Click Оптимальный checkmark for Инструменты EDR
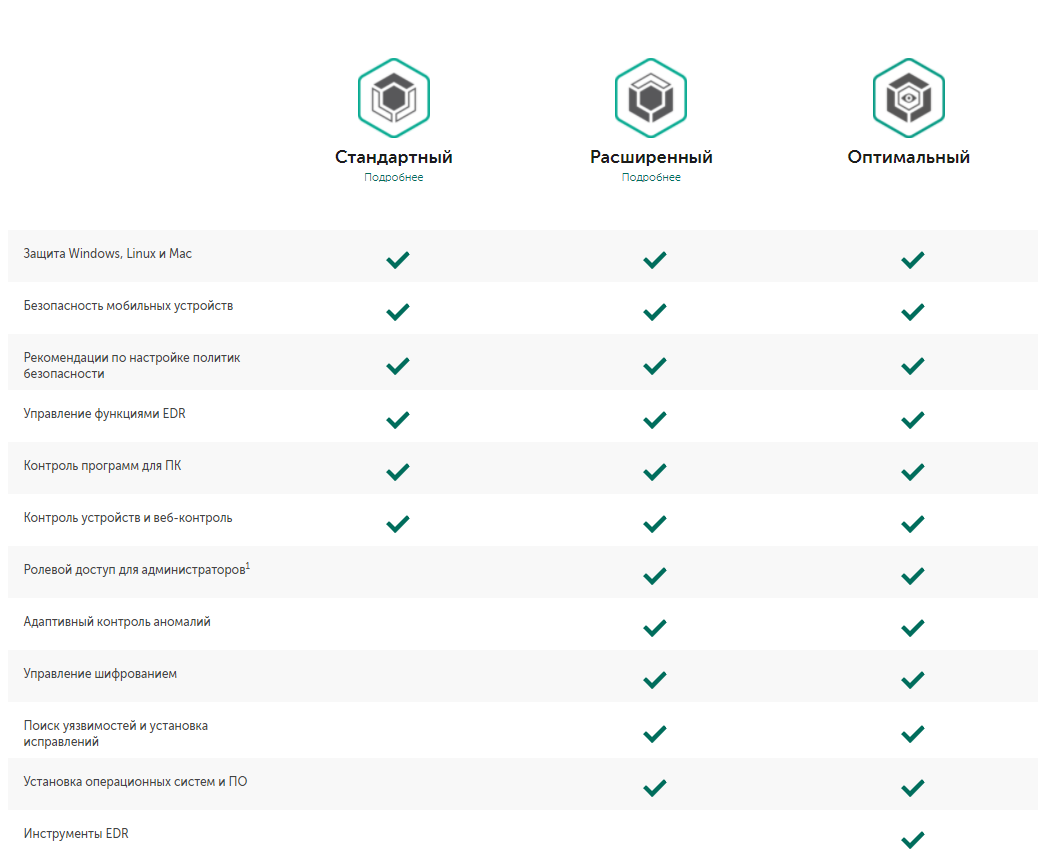 (912, 839)
